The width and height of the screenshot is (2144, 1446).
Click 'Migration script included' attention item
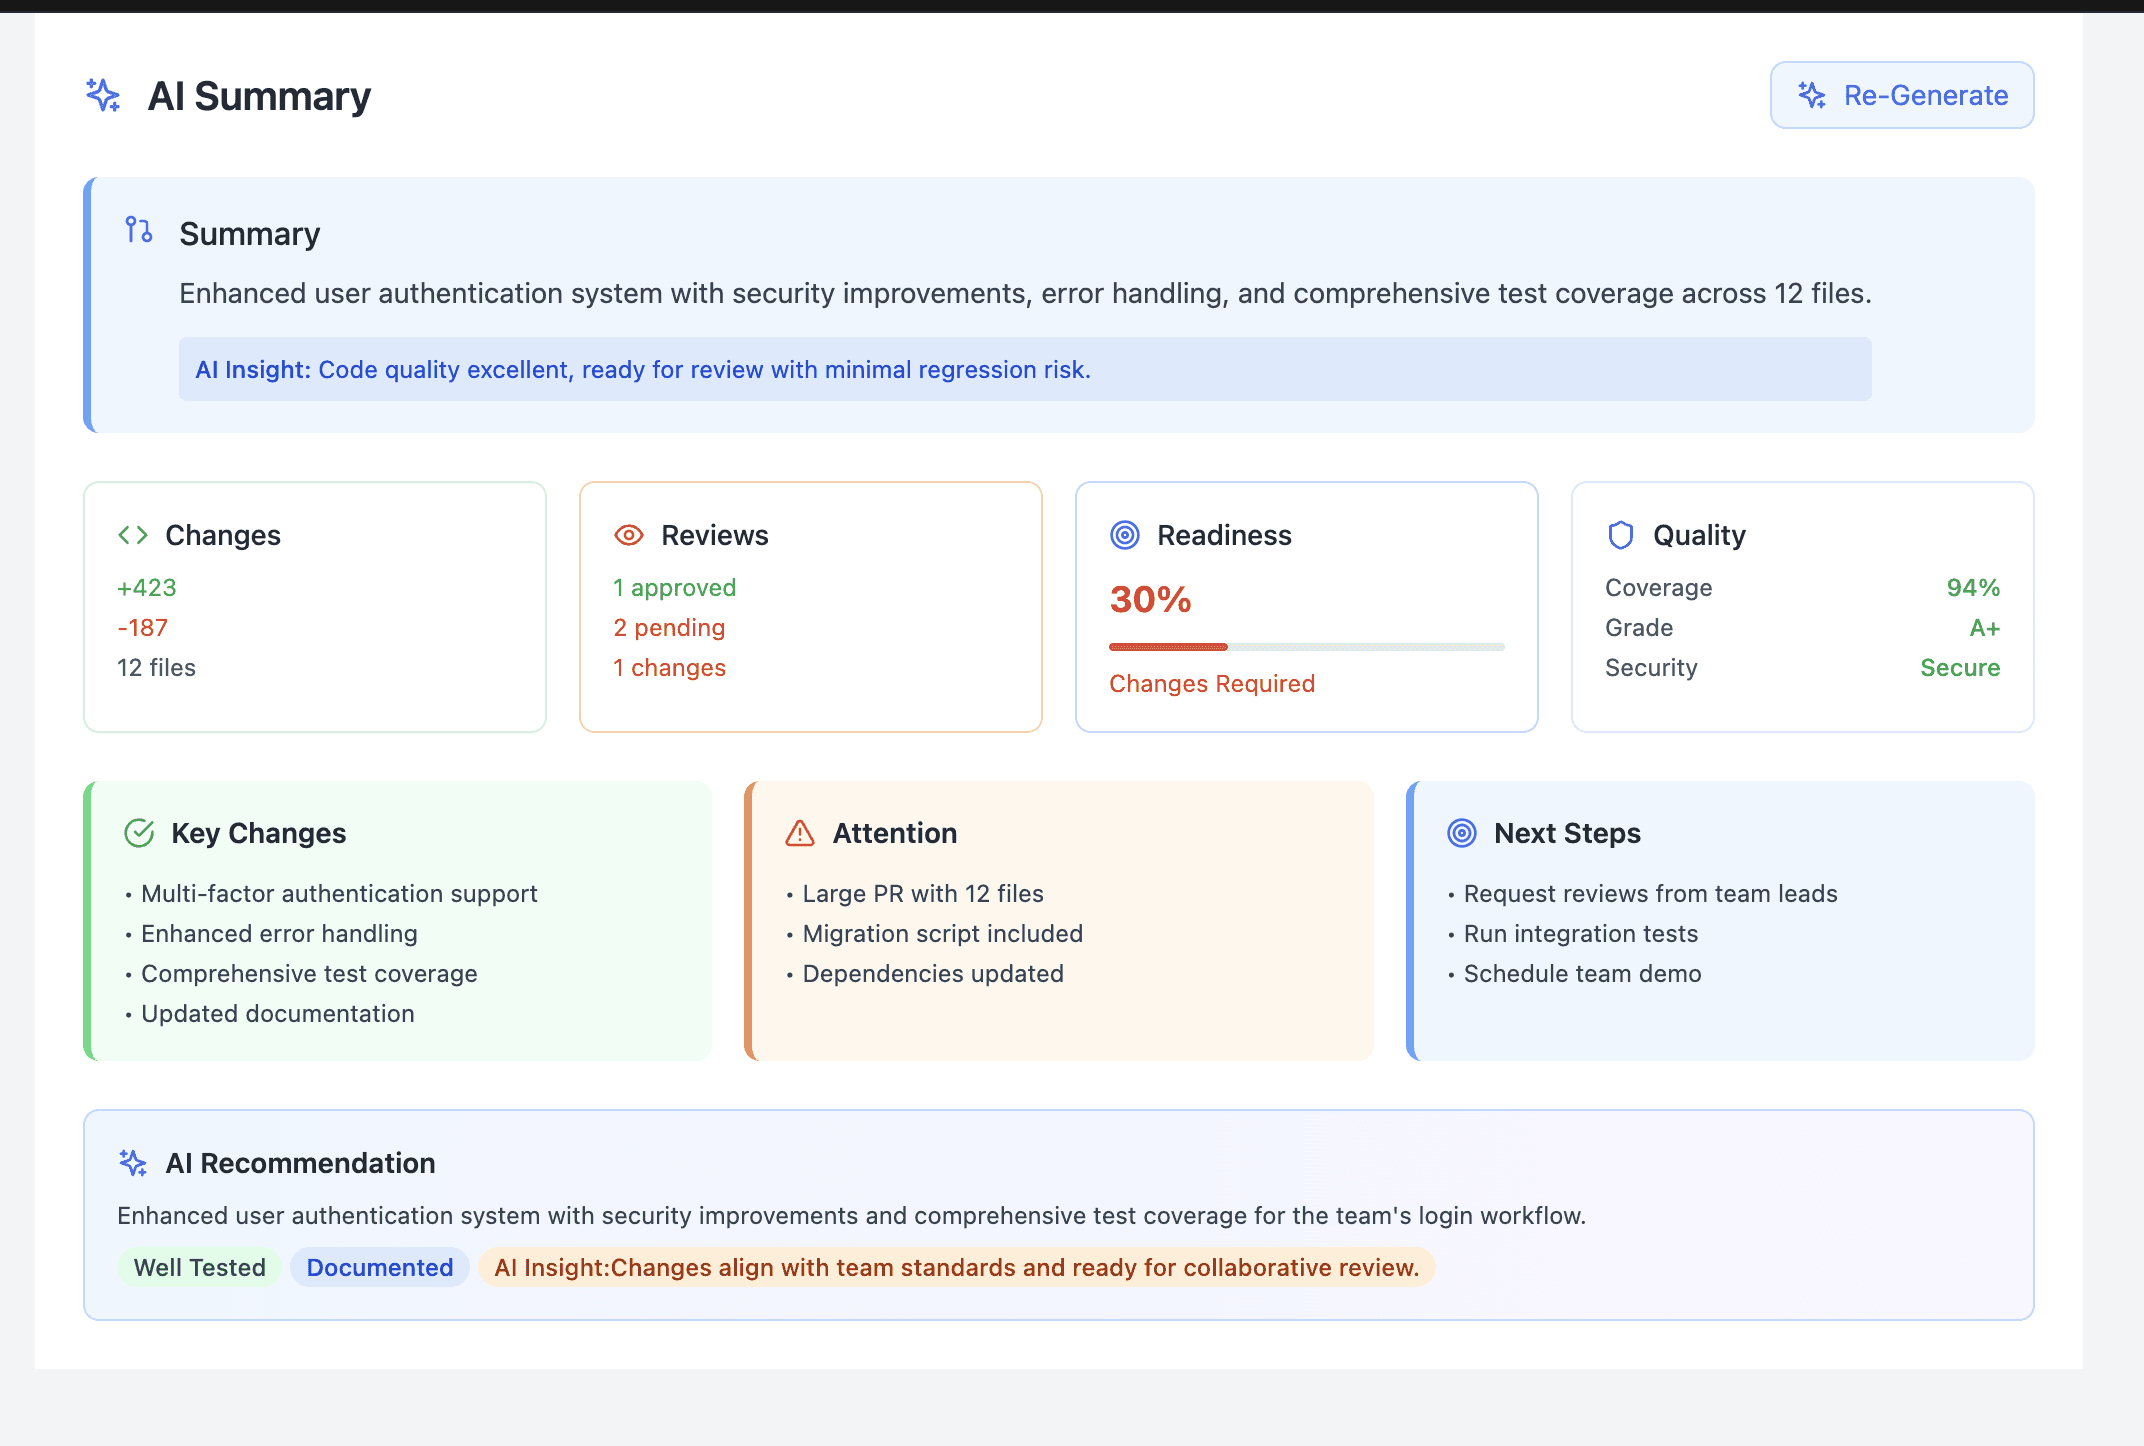[942, 933]
